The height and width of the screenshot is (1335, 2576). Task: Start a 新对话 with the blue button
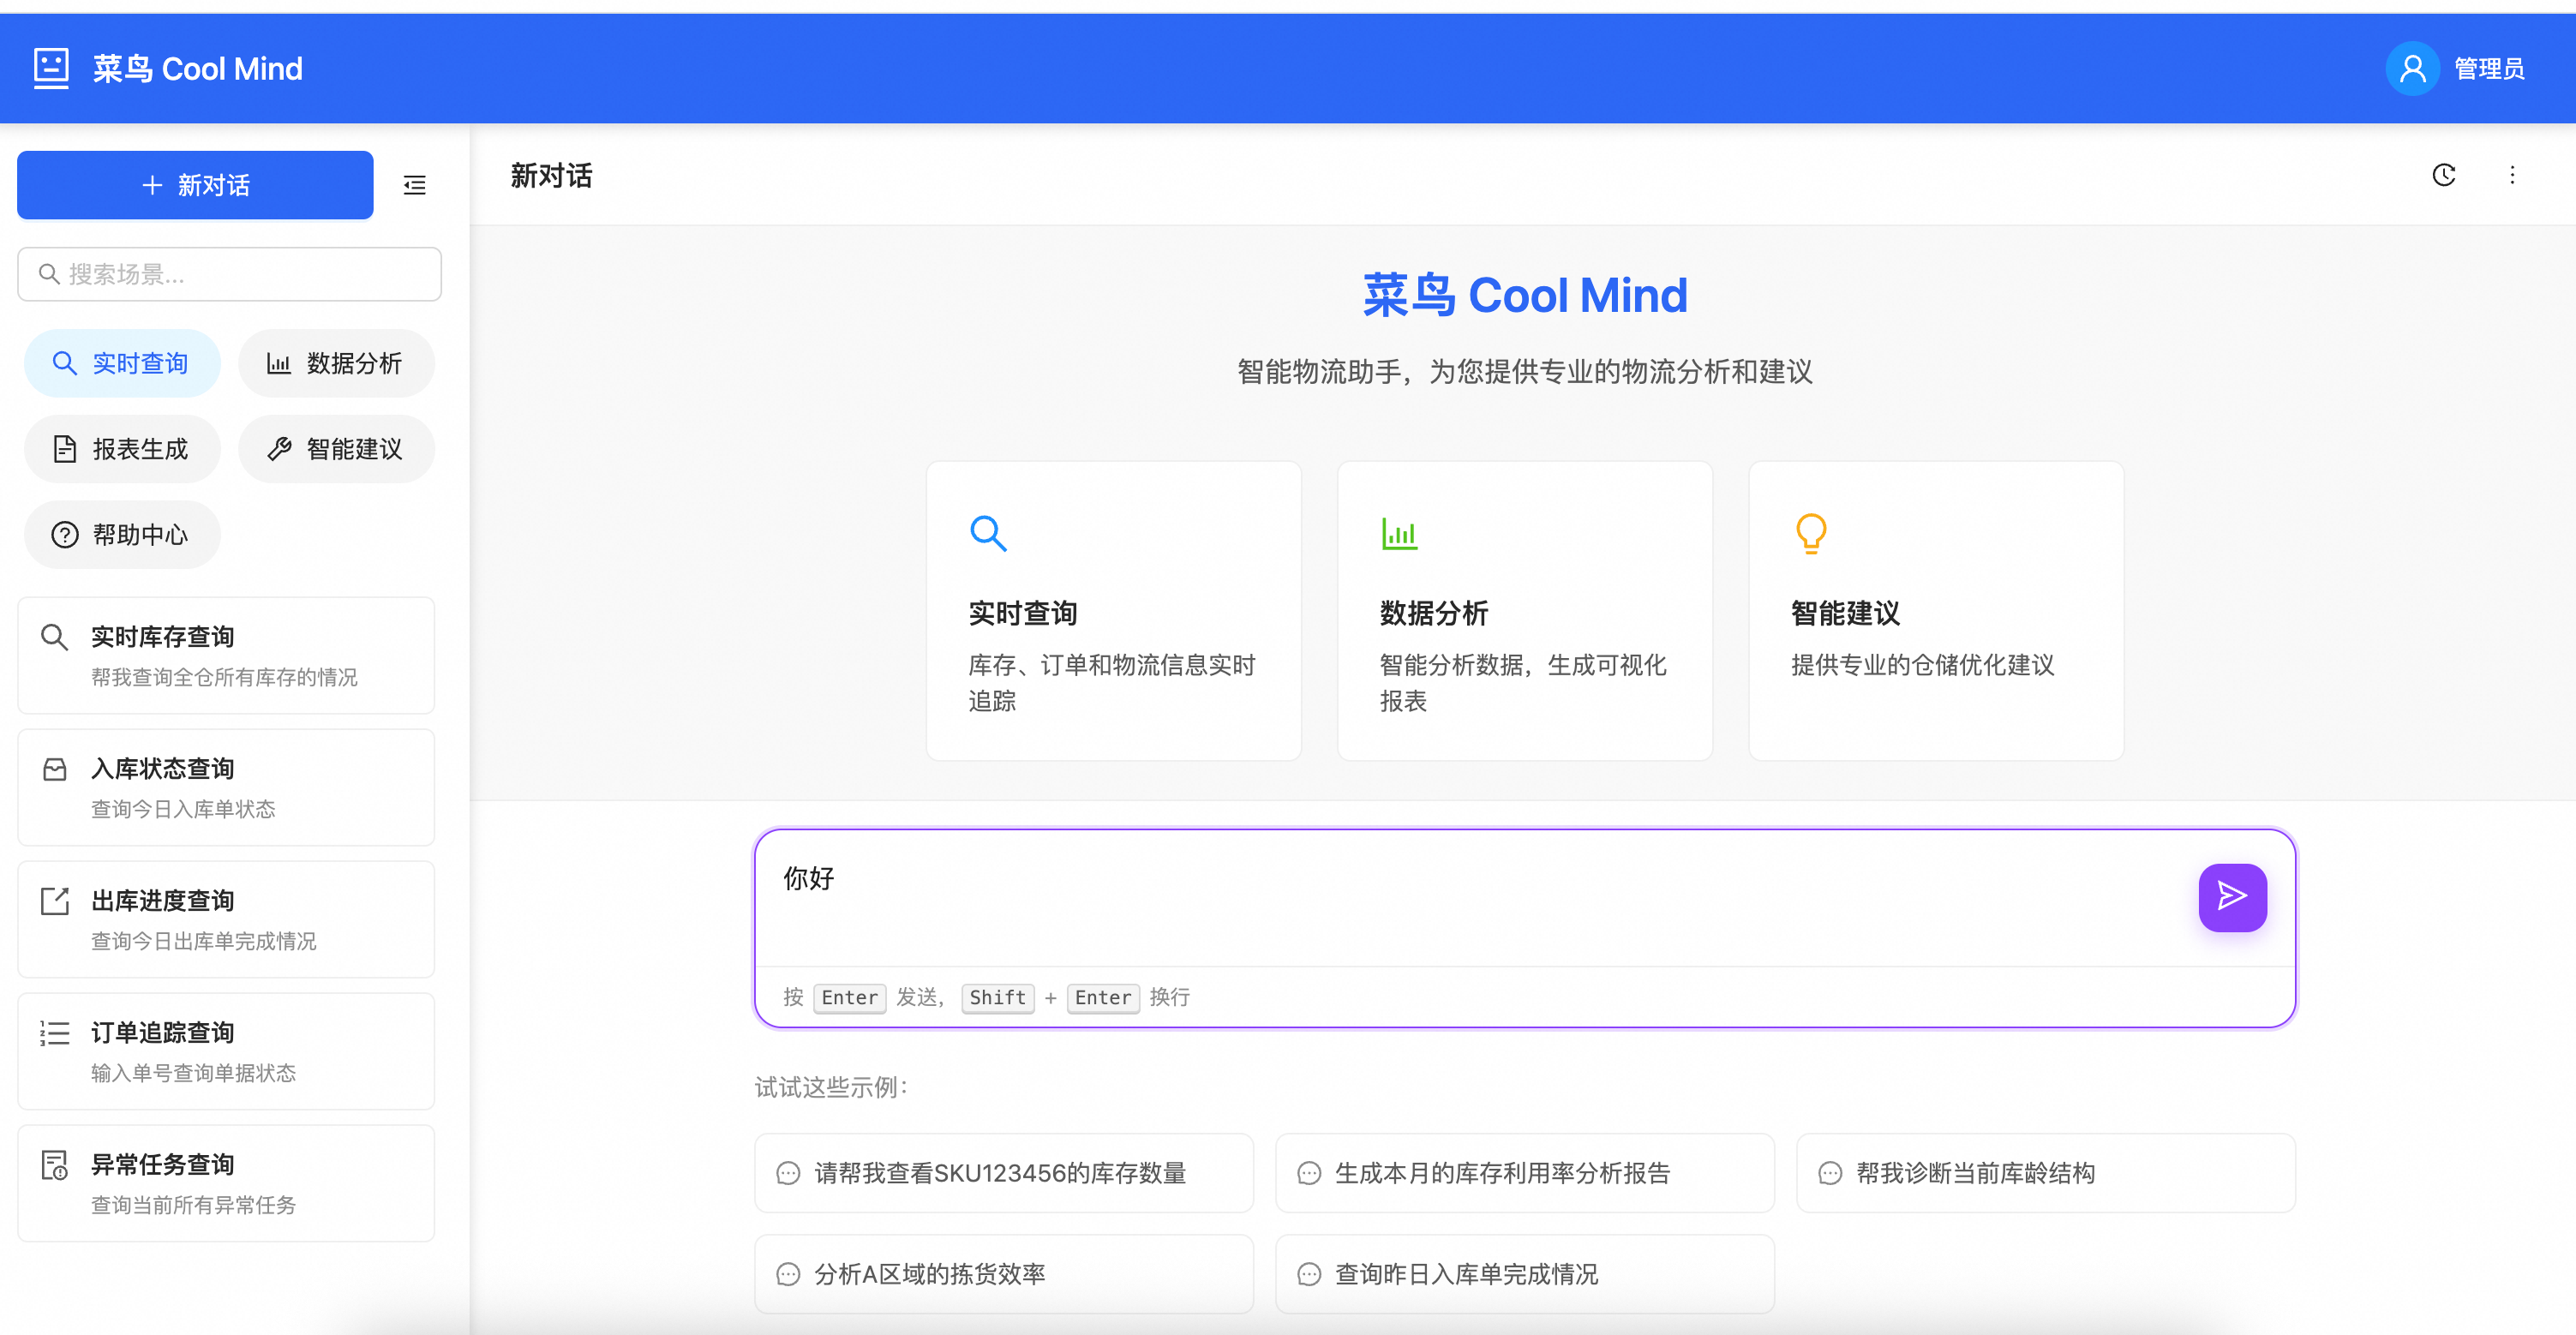(194, 185)
